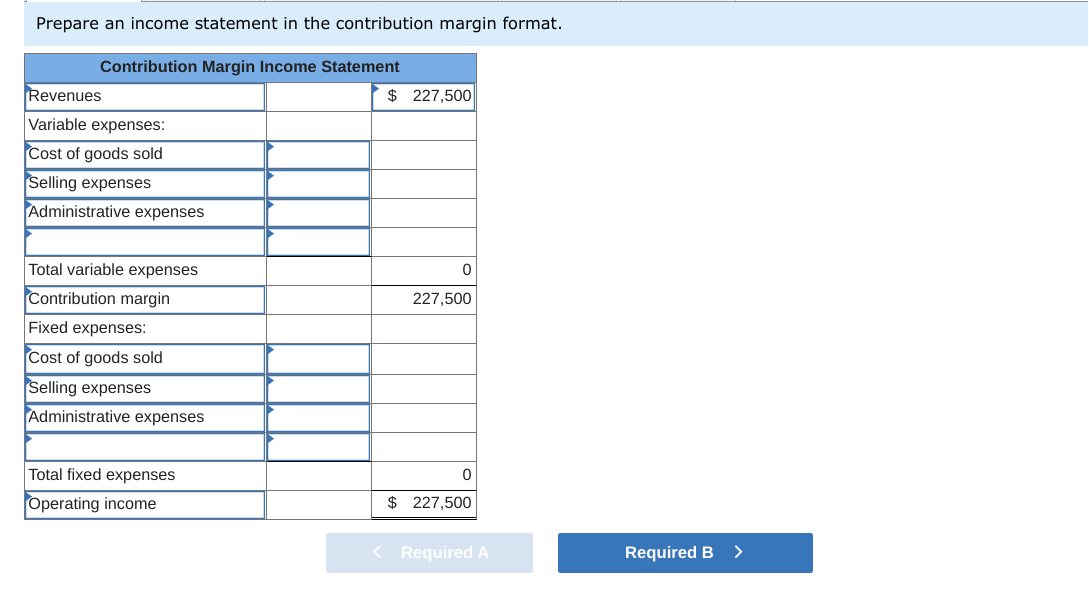The image size is (1089, 591).
Task: Select the Cost of goods sold variable expense input
Action: tap(317, 154)
